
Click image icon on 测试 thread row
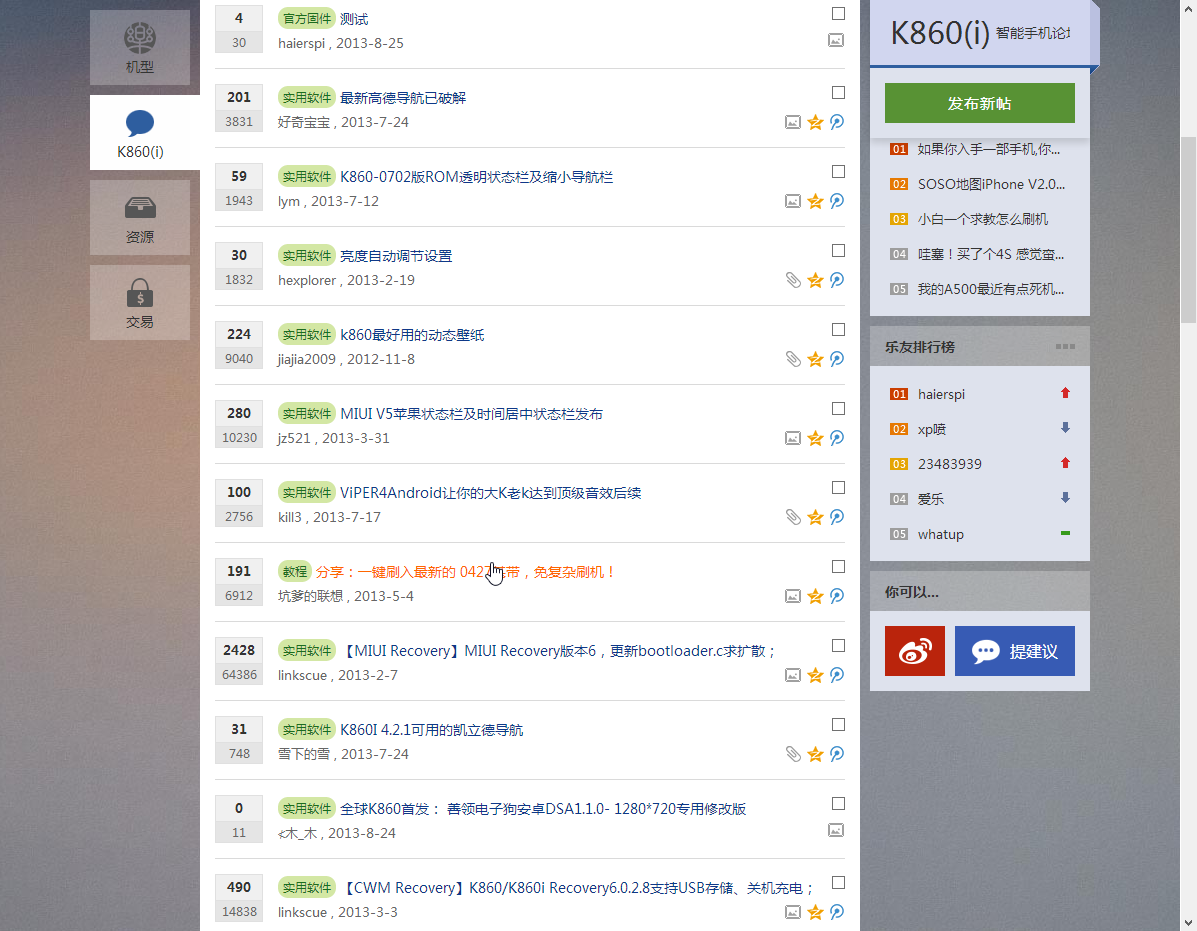pos(836,40)
